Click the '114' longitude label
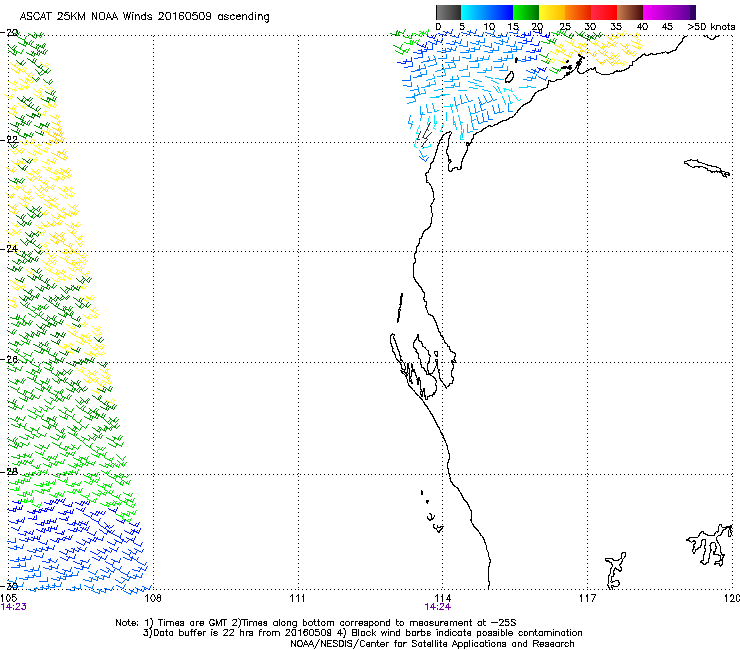The width and height of the screenshot is (740, 650). point(443,599)
